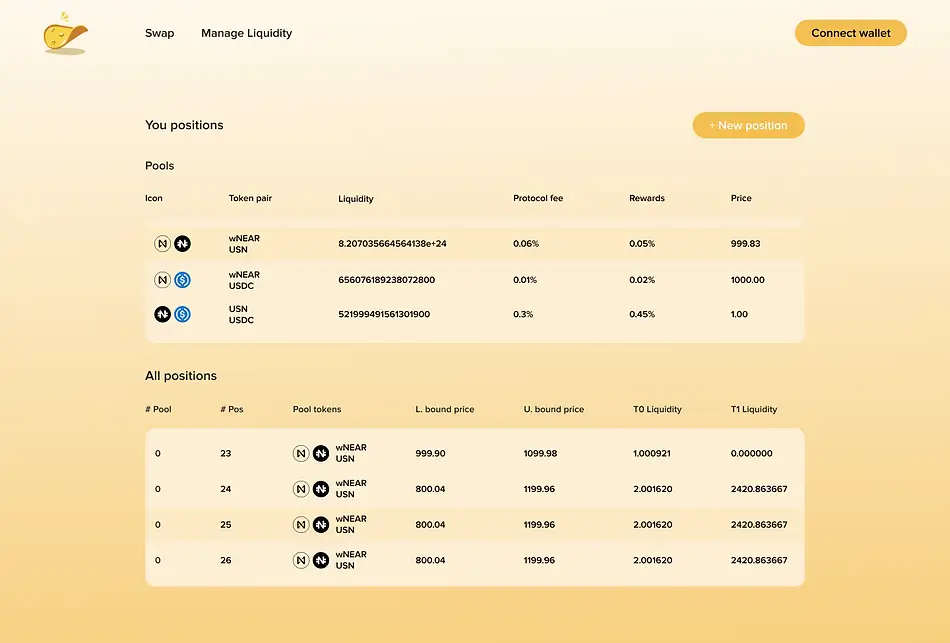This screenshot has height=643, width=950.
Task: Click the T1 Liquidity column header
Action: click(754, 409)
